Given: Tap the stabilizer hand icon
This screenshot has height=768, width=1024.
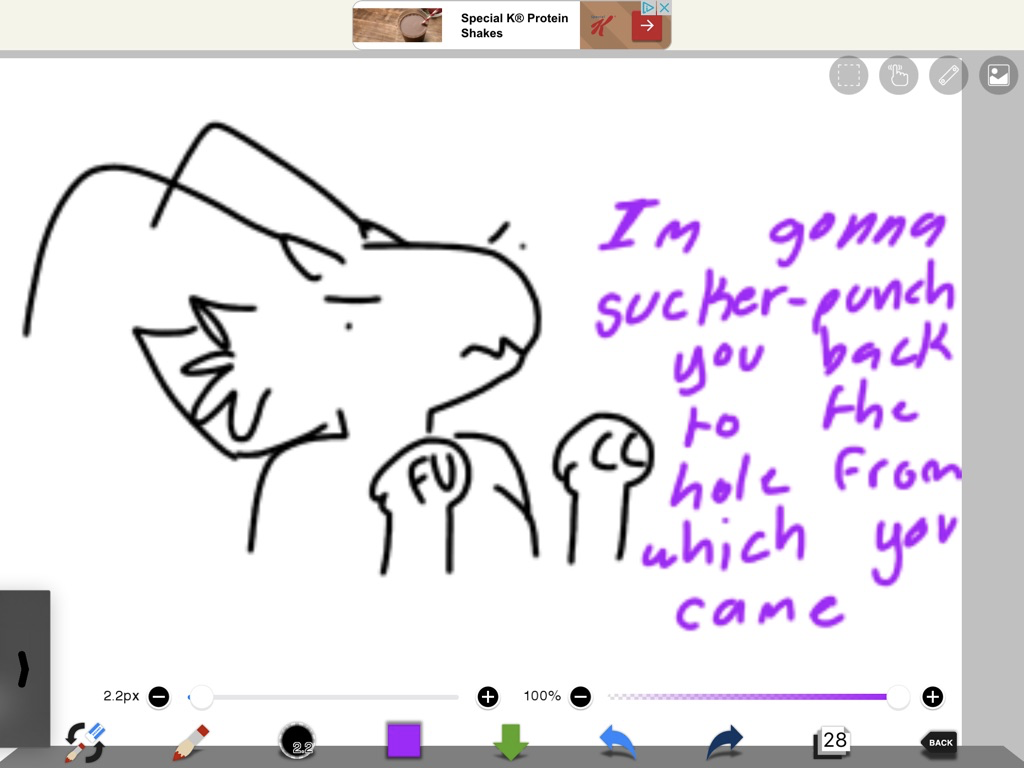Looking at the screenshot, I should coord(898,76).
